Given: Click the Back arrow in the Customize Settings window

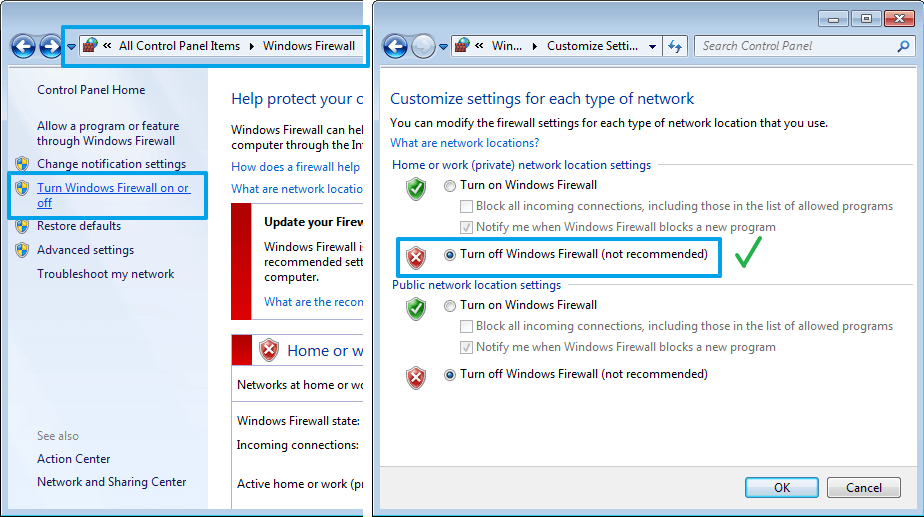Looking at the screenshot, I should 395,46.
